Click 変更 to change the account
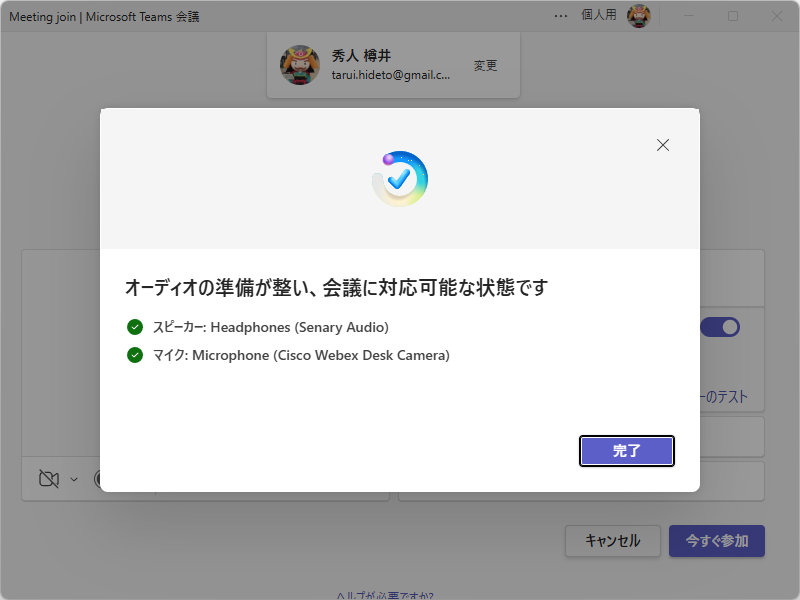800x600 pixels. [x=485, y=65]
